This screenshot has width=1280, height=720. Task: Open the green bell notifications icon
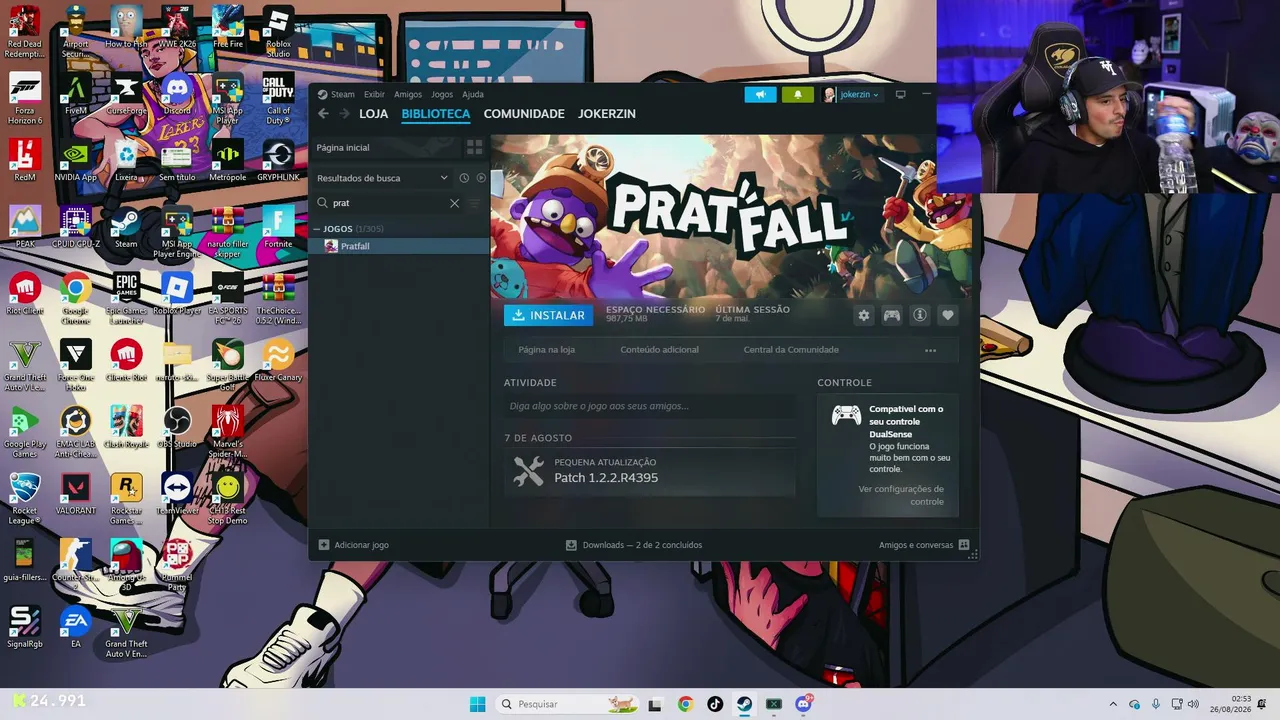pos(797,95)
